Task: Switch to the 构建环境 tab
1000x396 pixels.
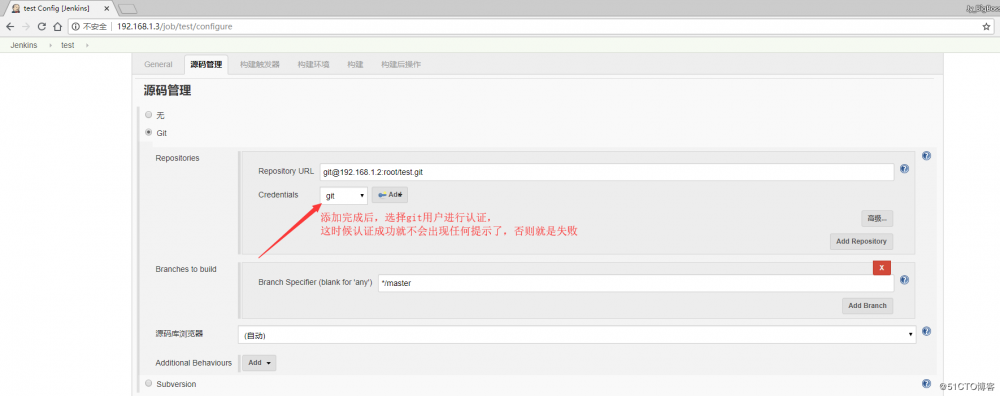Action: tap(313, 64)
